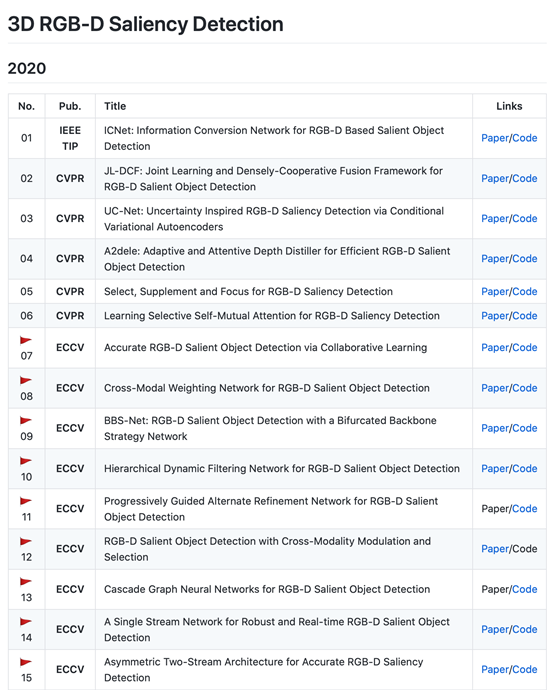The image size is (554, 690).
Task: Open Paper link for Learning Selective Self-Mutual Attention
Action: click(495, 316)
